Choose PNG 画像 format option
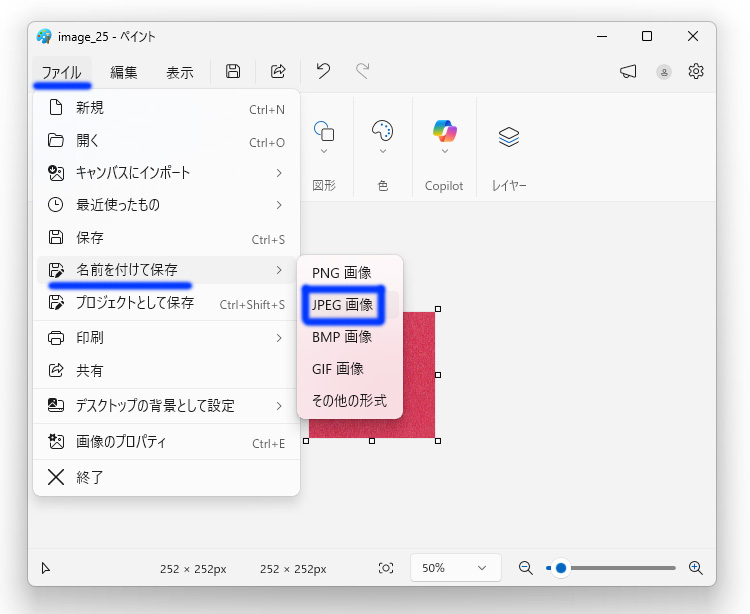The width and height of the screenshot is (750, 614). (342, 273)
